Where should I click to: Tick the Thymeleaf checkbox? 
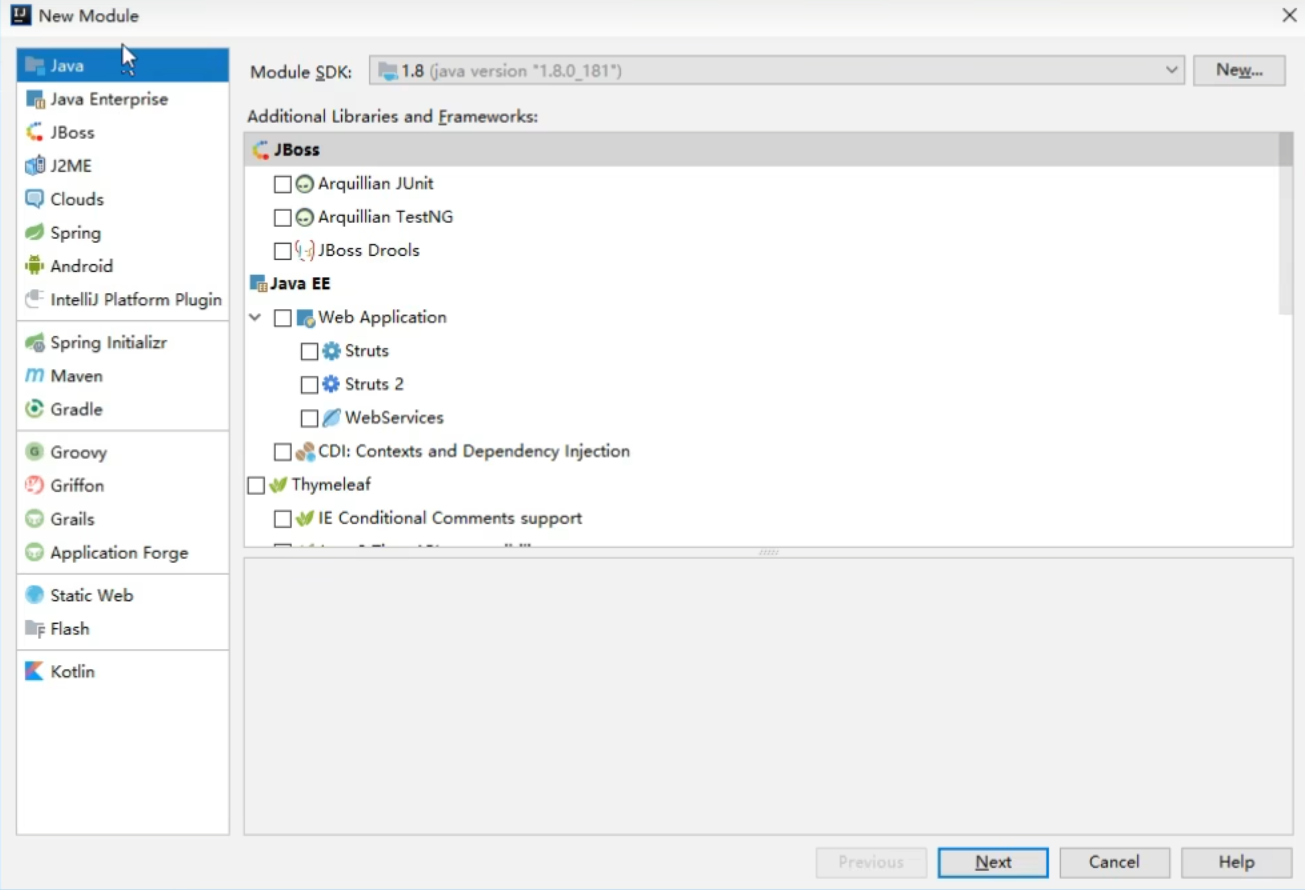coord(256,485)
